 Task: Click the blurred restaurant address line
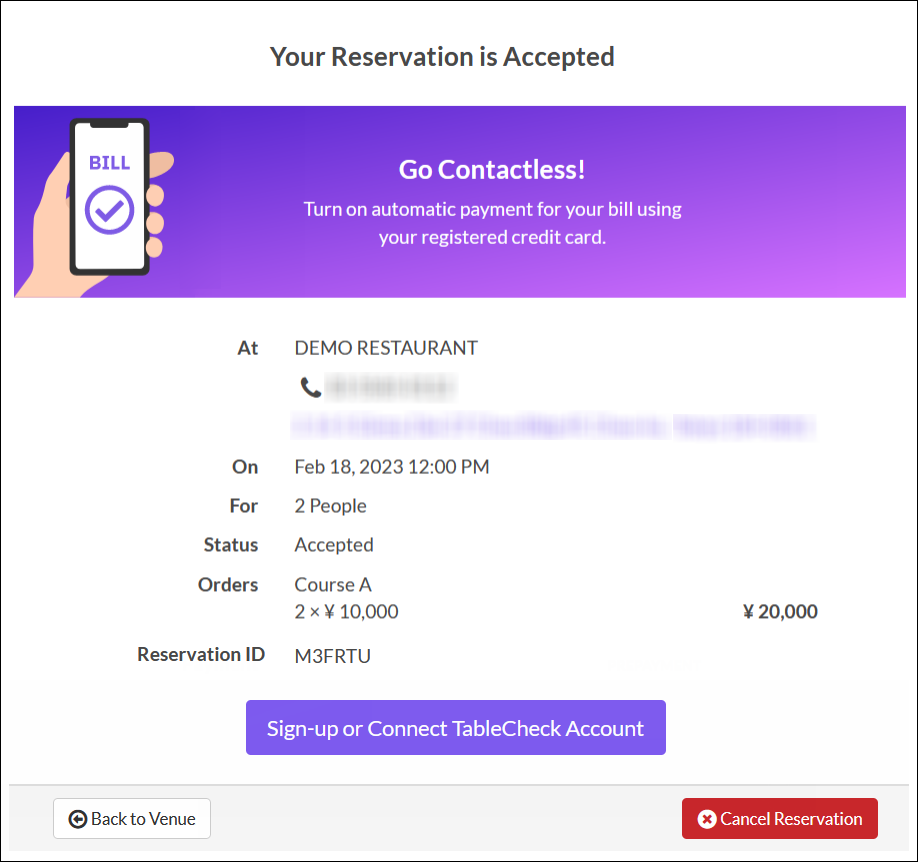click(x=553, y=427)
